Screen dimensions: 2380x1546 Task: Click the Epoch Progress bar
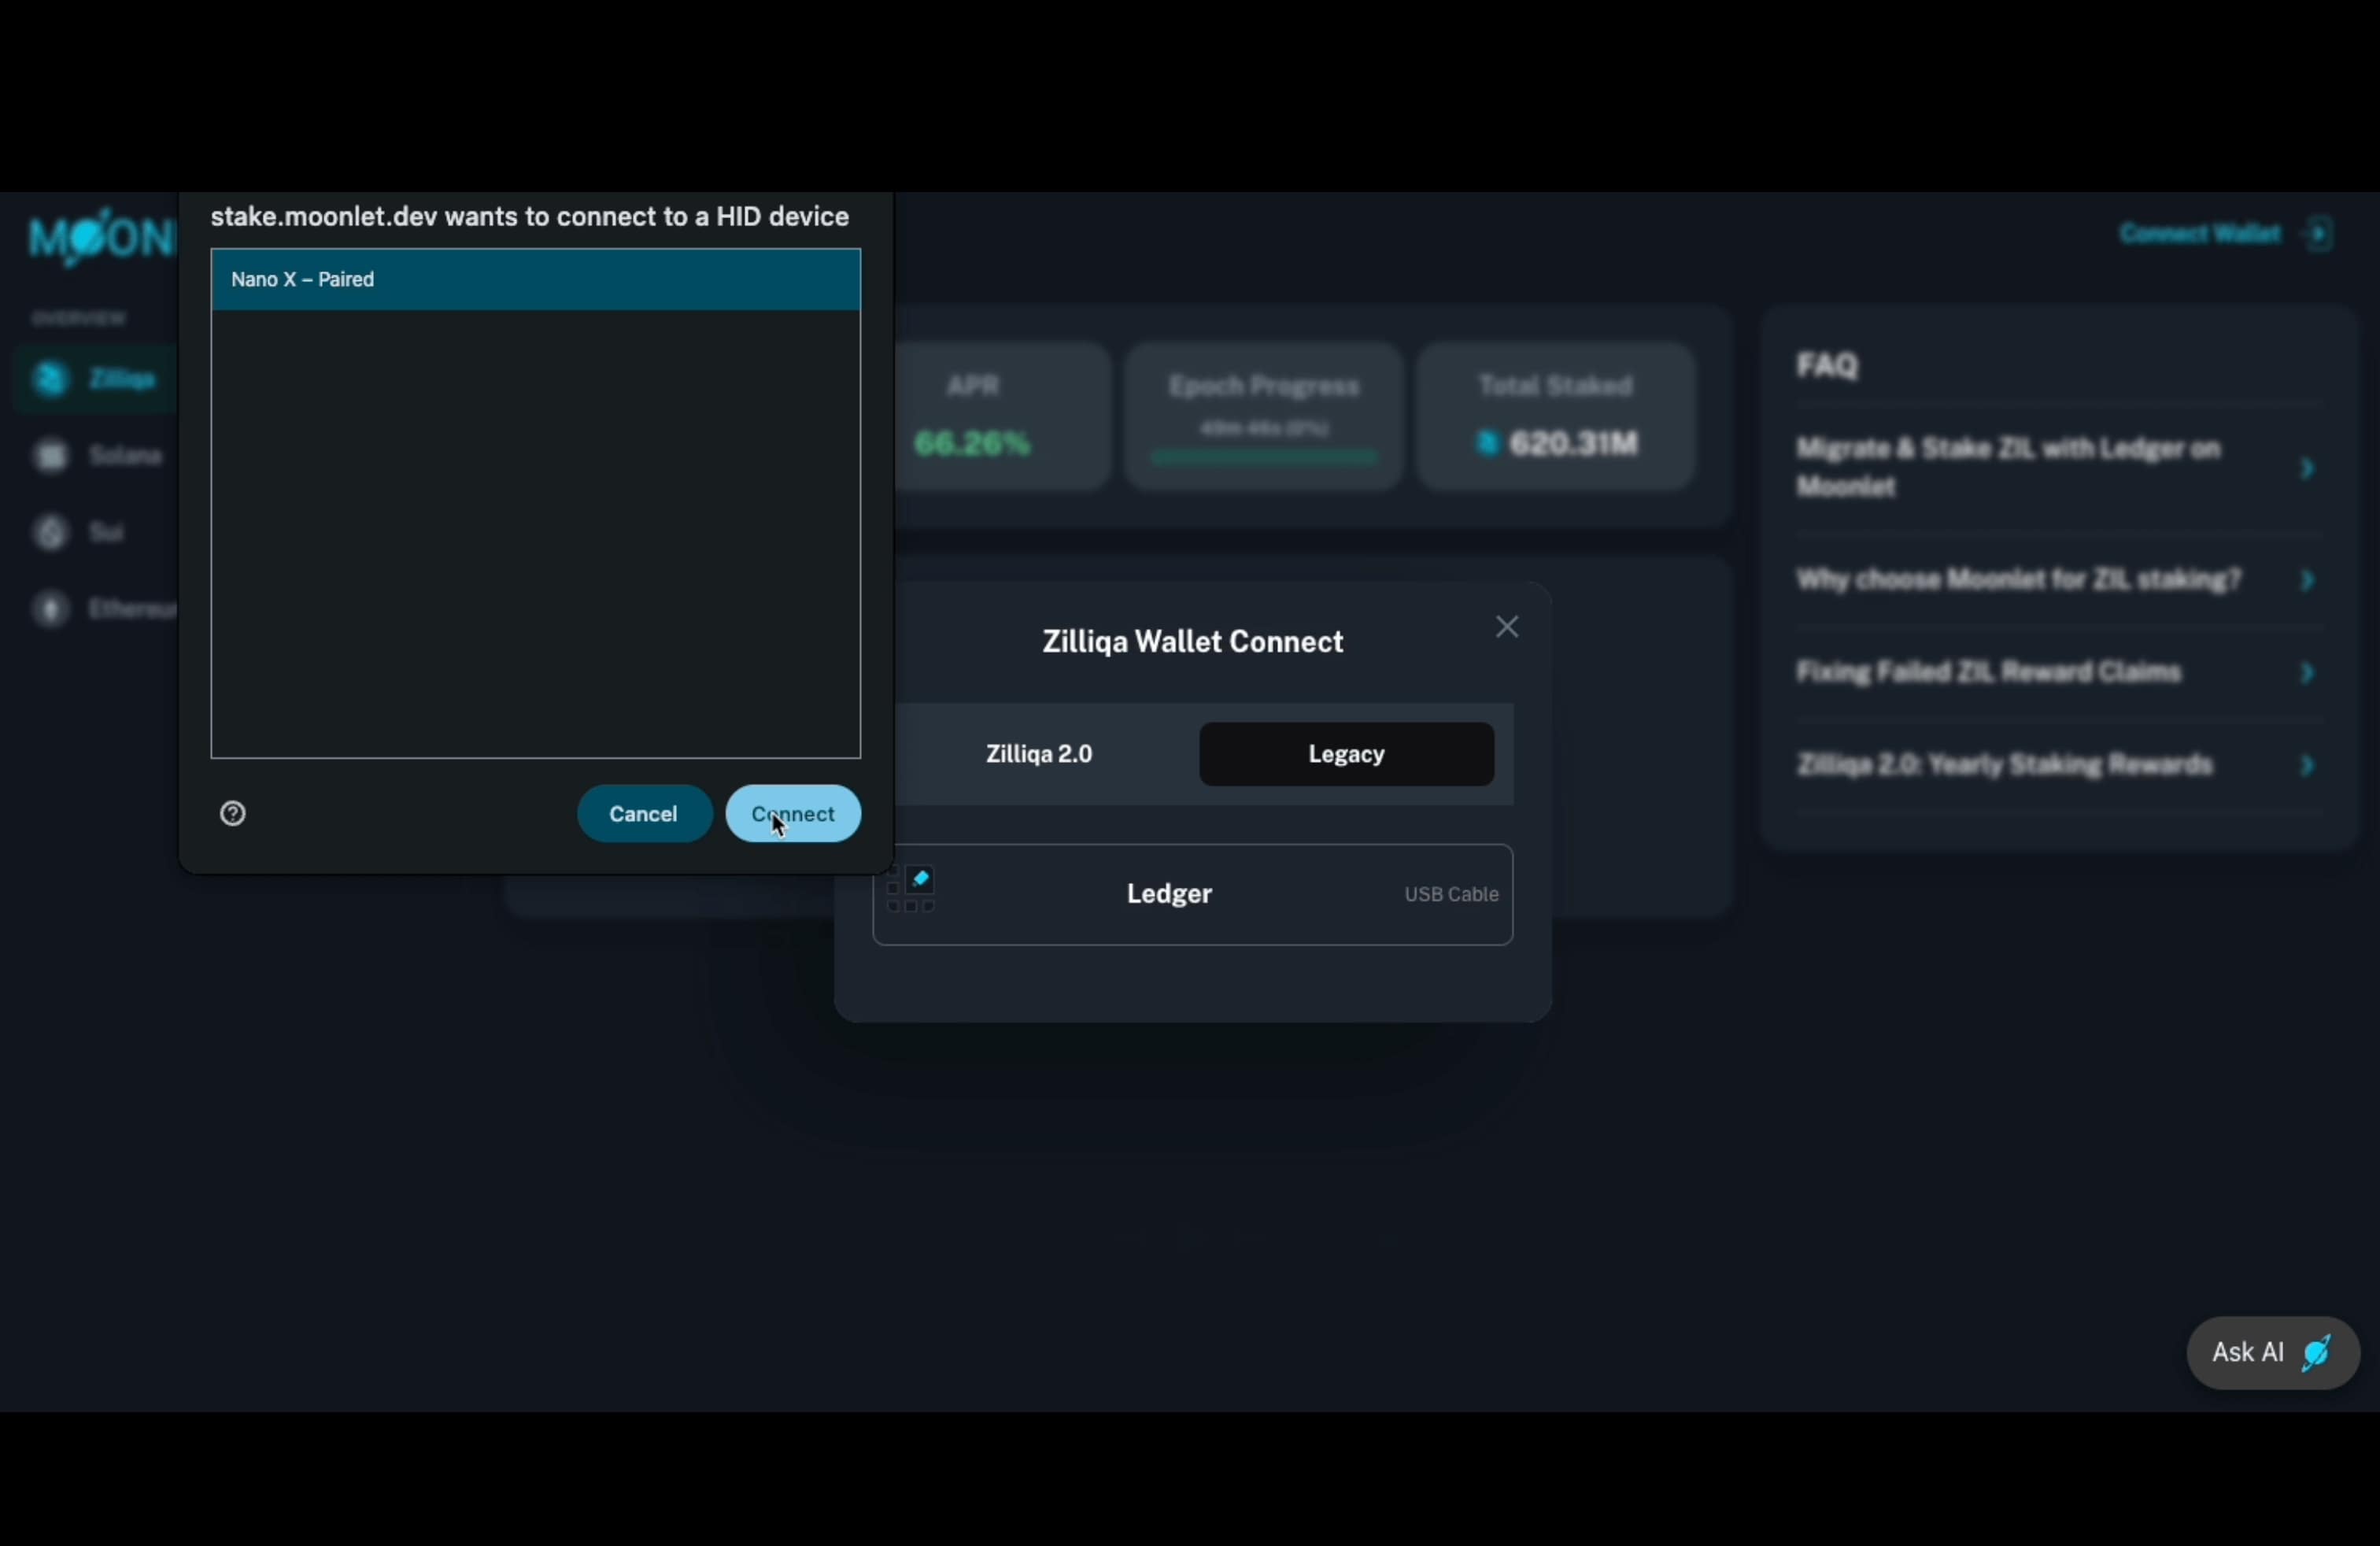(1264, 458)
